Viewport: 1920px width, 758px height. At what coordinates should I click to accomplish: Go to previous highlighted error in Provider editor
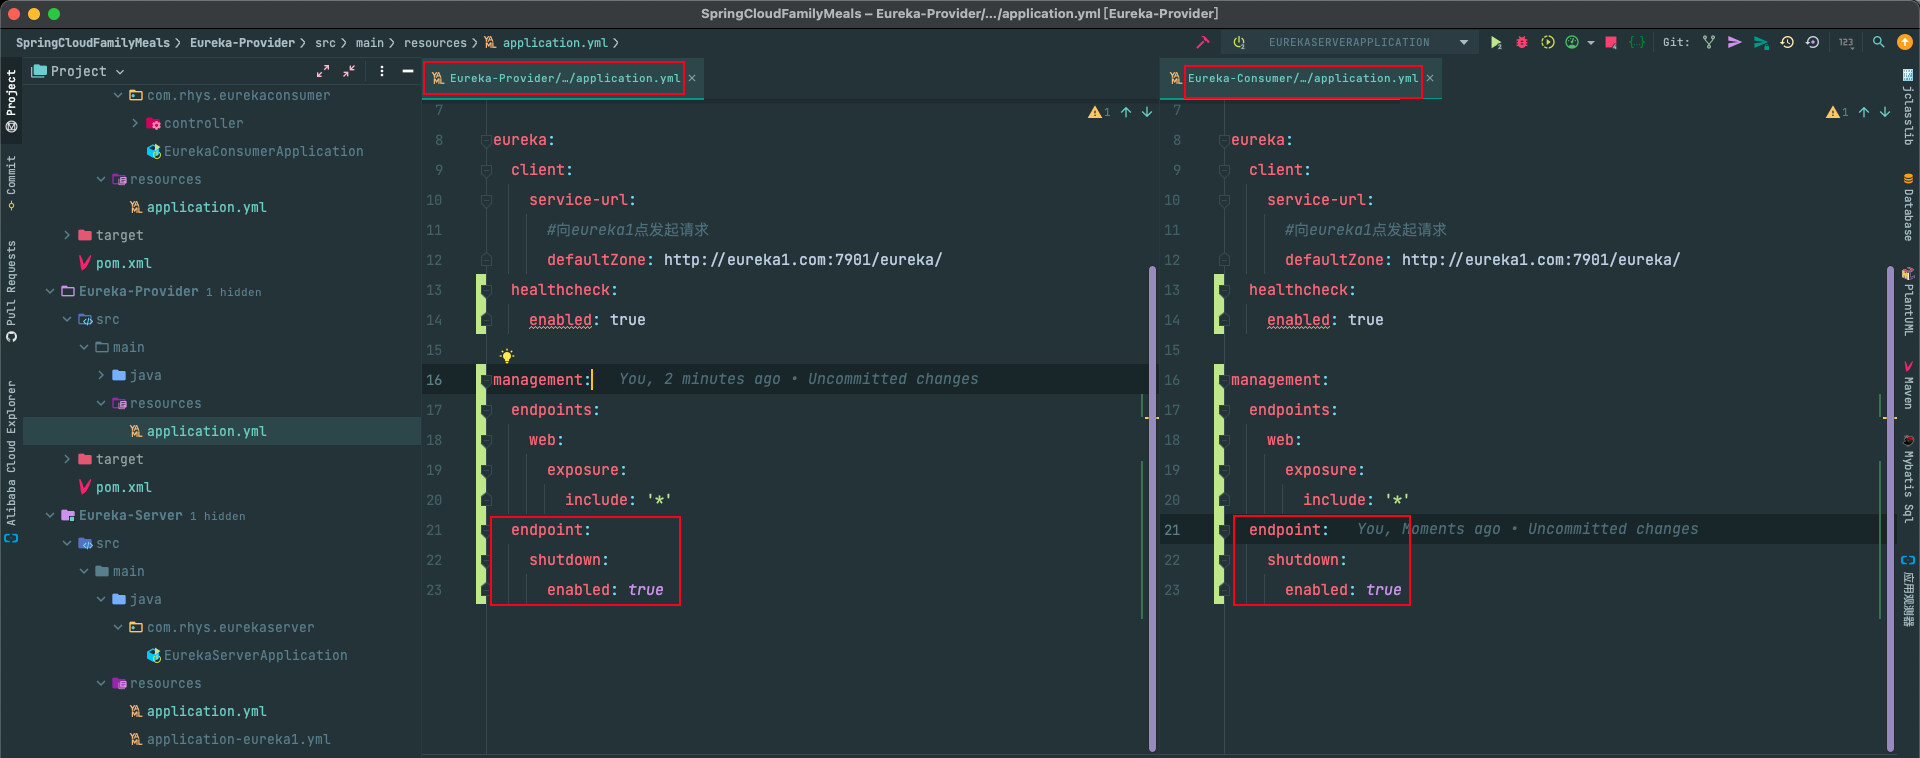[x=1126, y=112]
